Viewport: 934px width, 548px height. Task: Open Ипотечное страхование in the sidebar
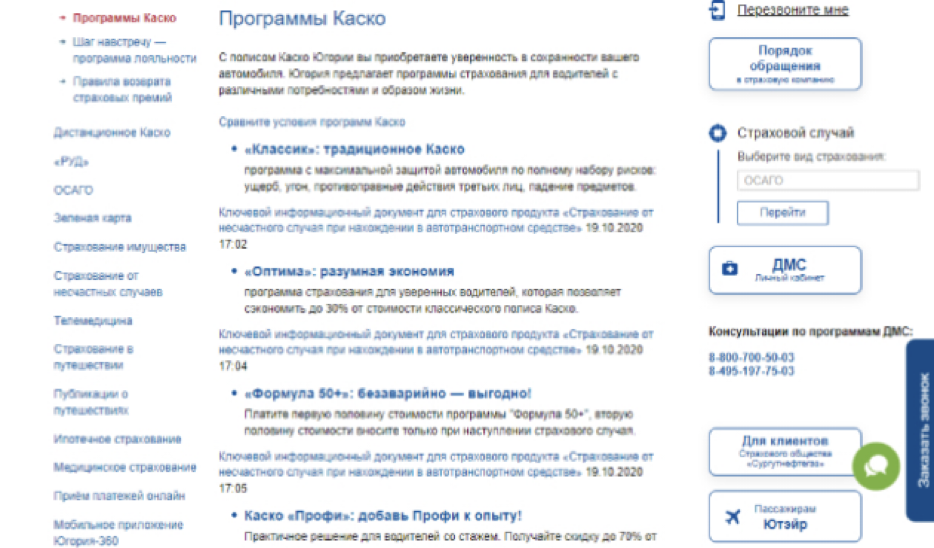117,439
